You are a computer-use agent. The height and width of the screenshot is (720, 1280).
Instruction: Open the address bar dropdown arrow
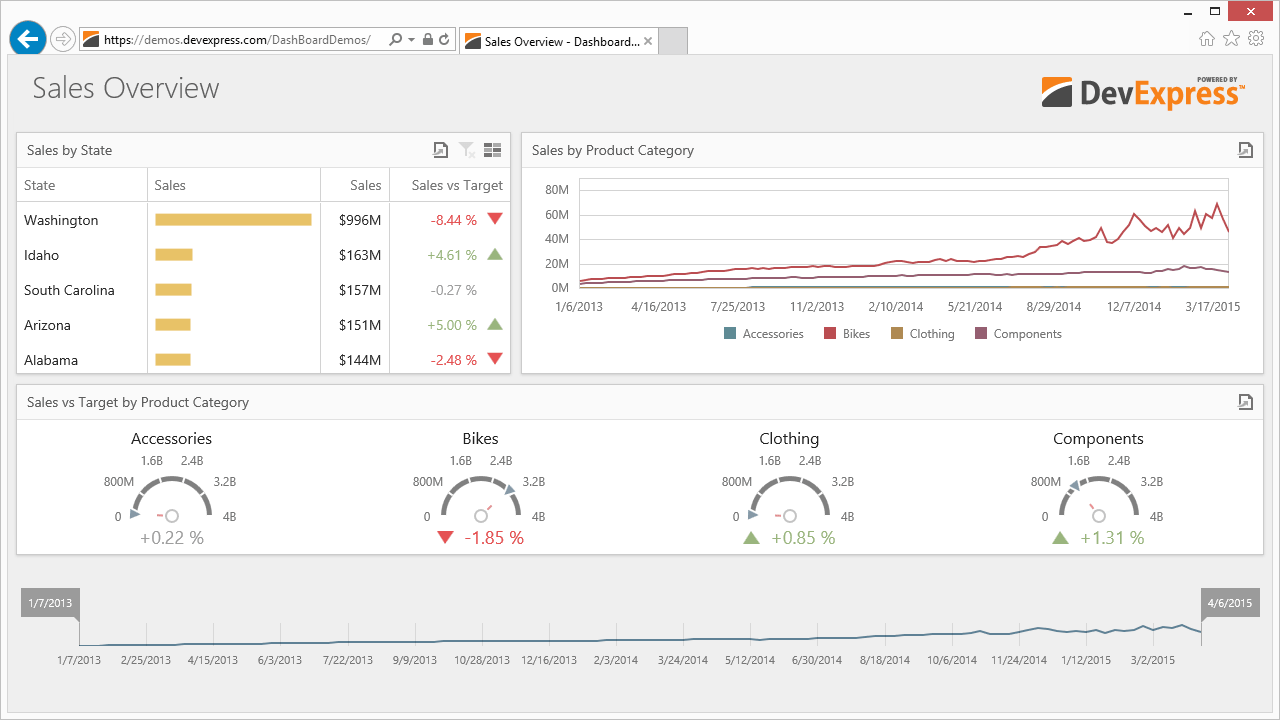(x=411, y=40)
